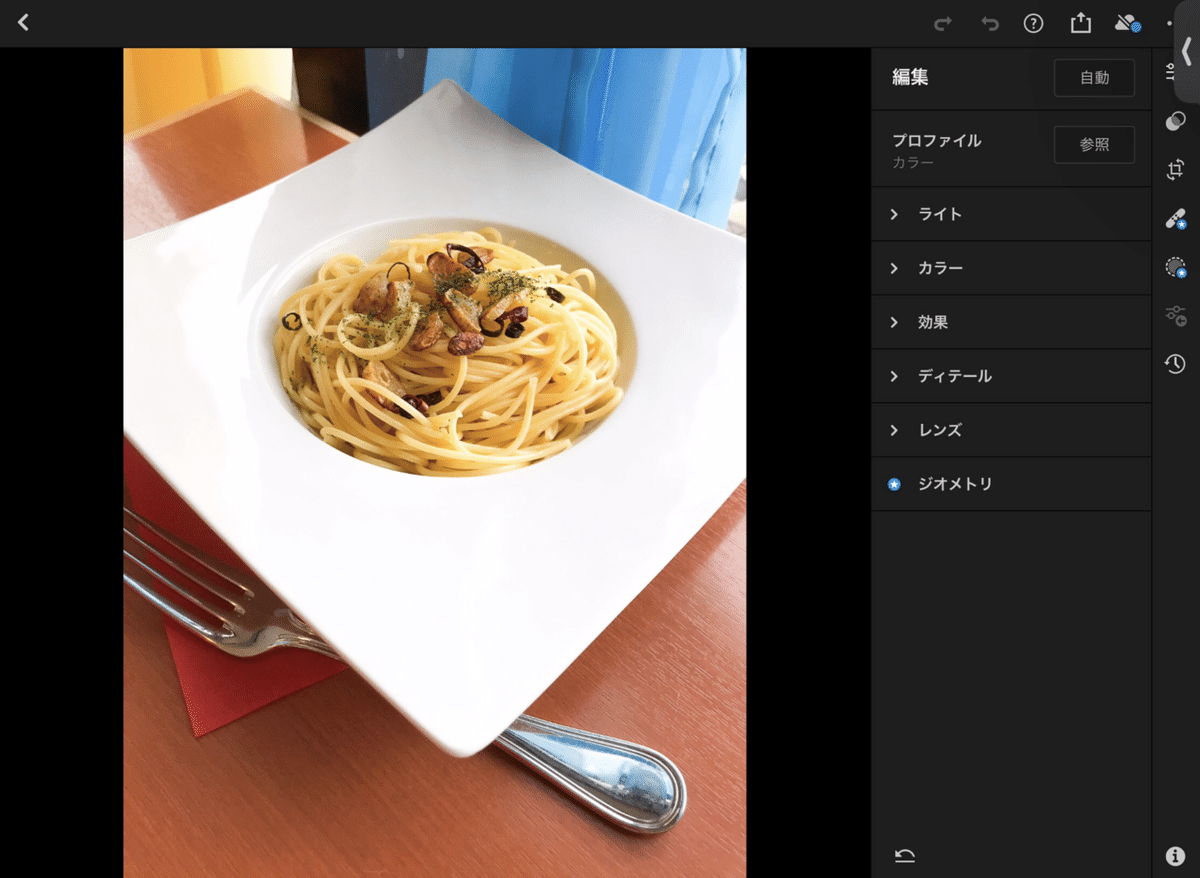Tap the pasta photo in the preview
Image resolution: width=1200 pixels, height=878 pixels.
[x=435, y=463]
